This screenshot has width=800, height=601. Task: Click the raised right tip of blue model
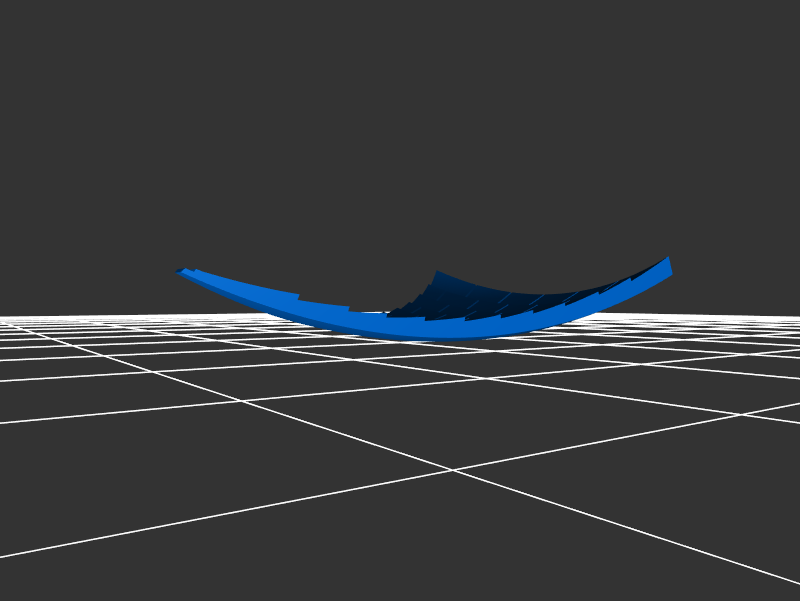point(668,264)
